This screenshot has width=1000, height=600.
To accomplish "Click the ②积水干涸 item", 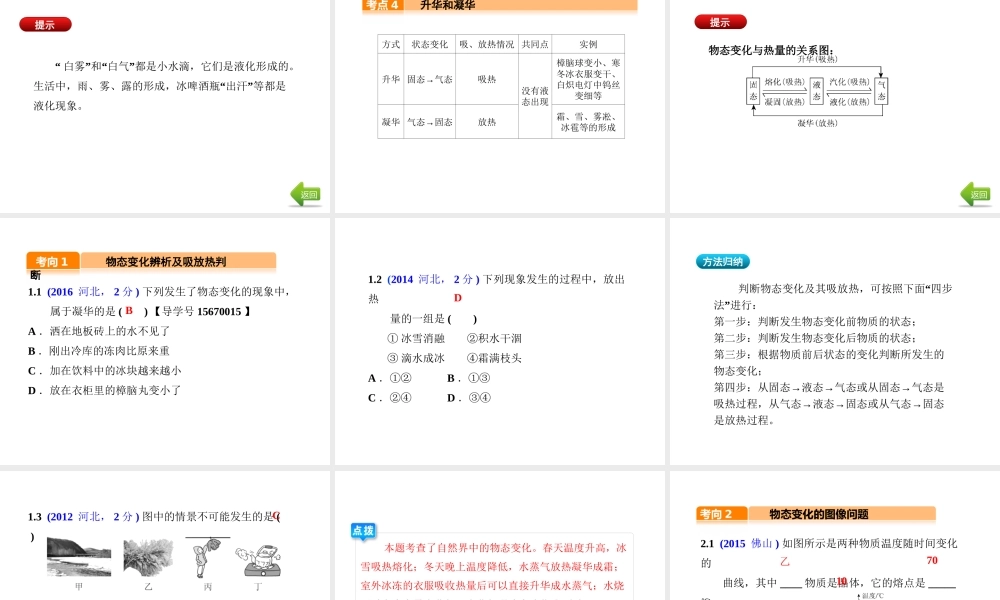I will [x=494, y=339].
